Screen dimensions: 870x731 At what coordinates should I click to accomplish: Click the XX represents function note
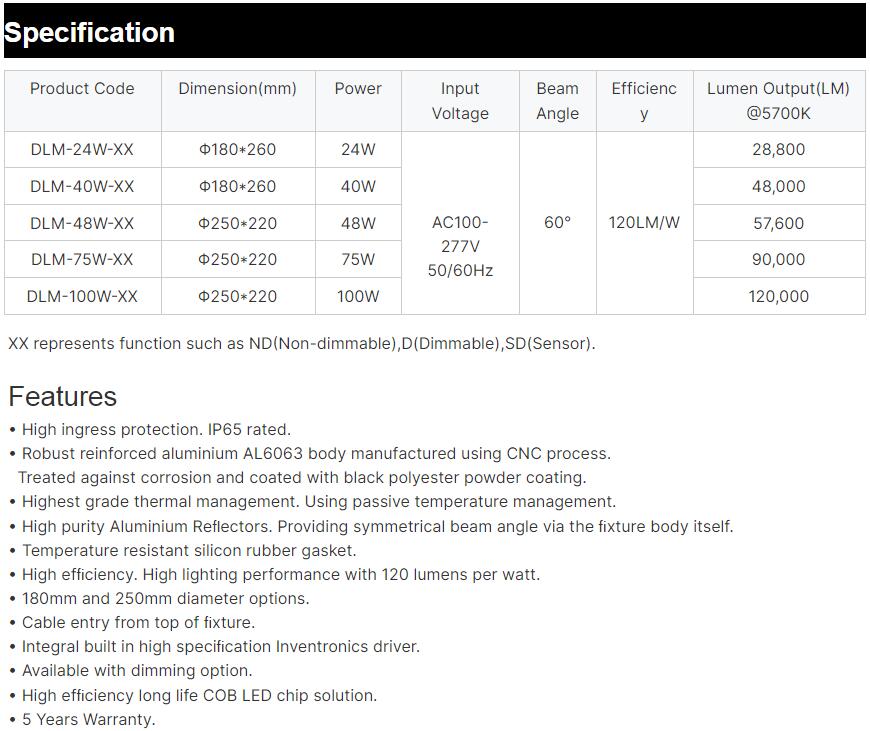[301, 344]
